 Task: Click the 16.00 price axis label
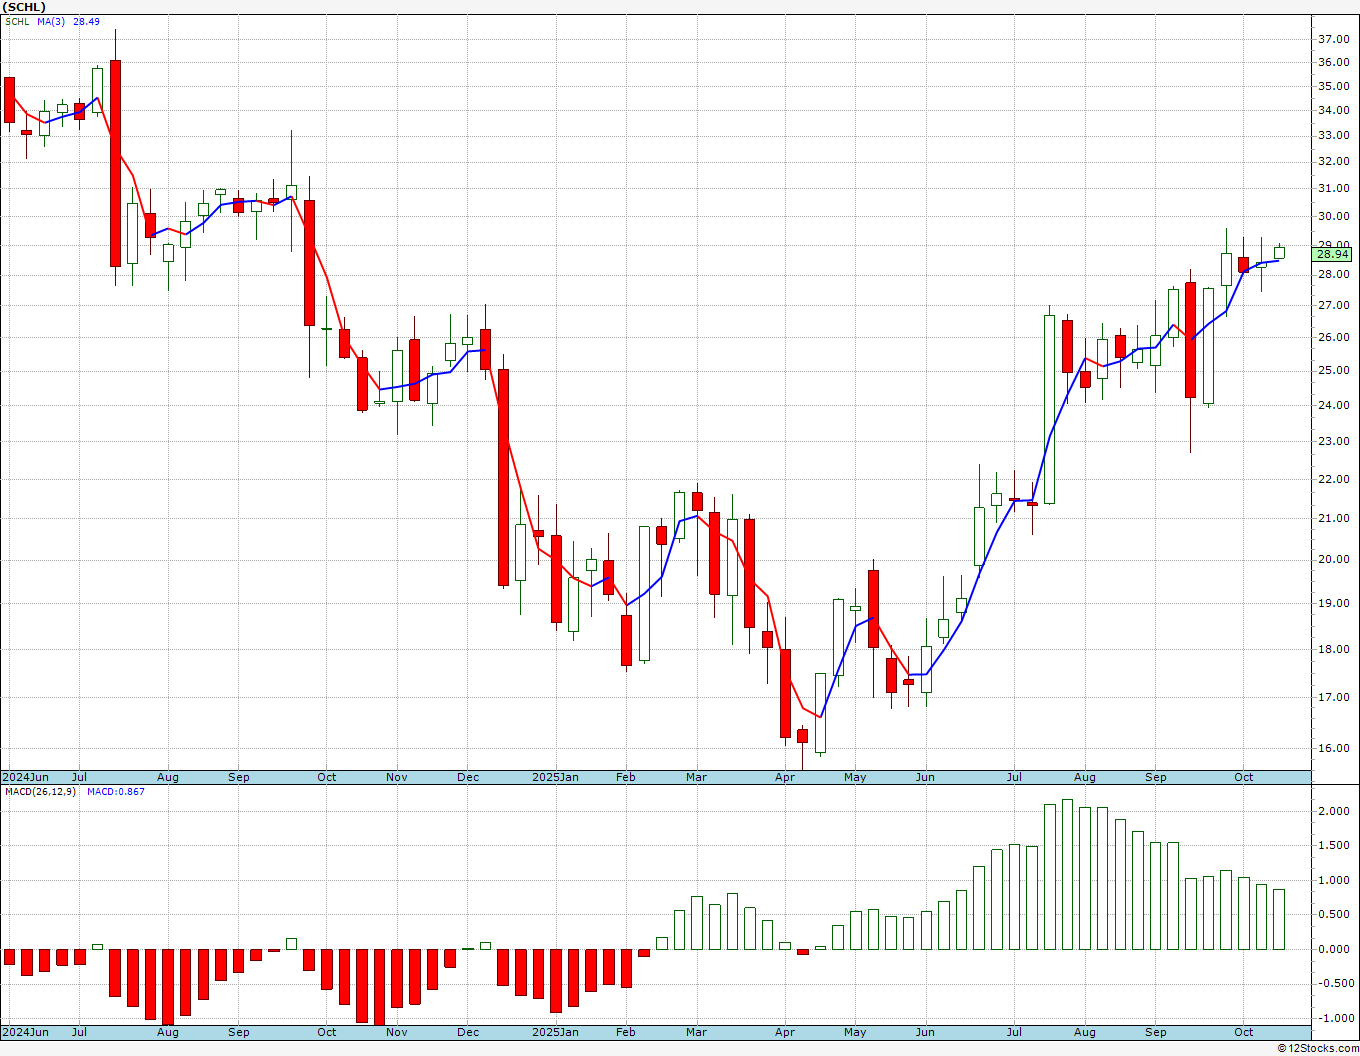pos(1334,748)
